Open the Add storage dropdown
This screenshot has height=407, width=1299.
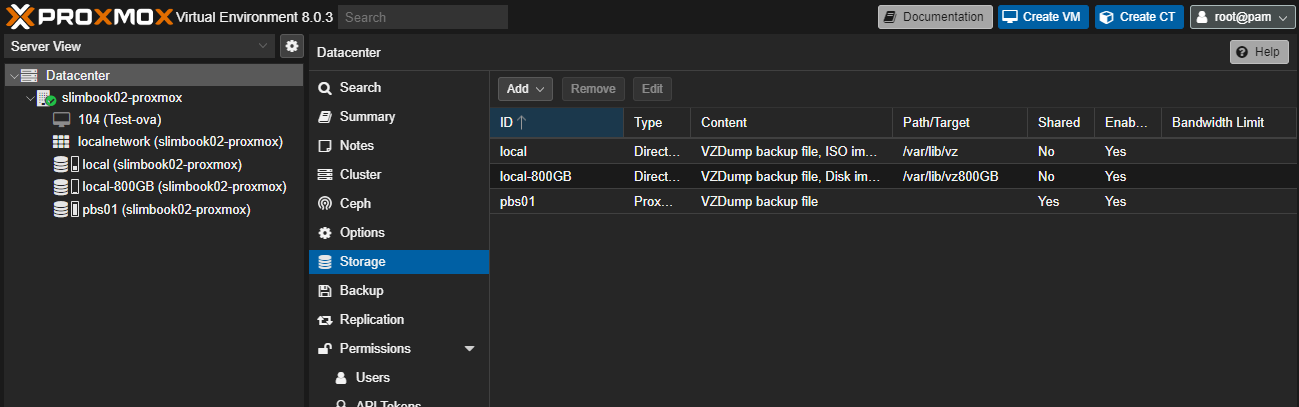[528, 89]
